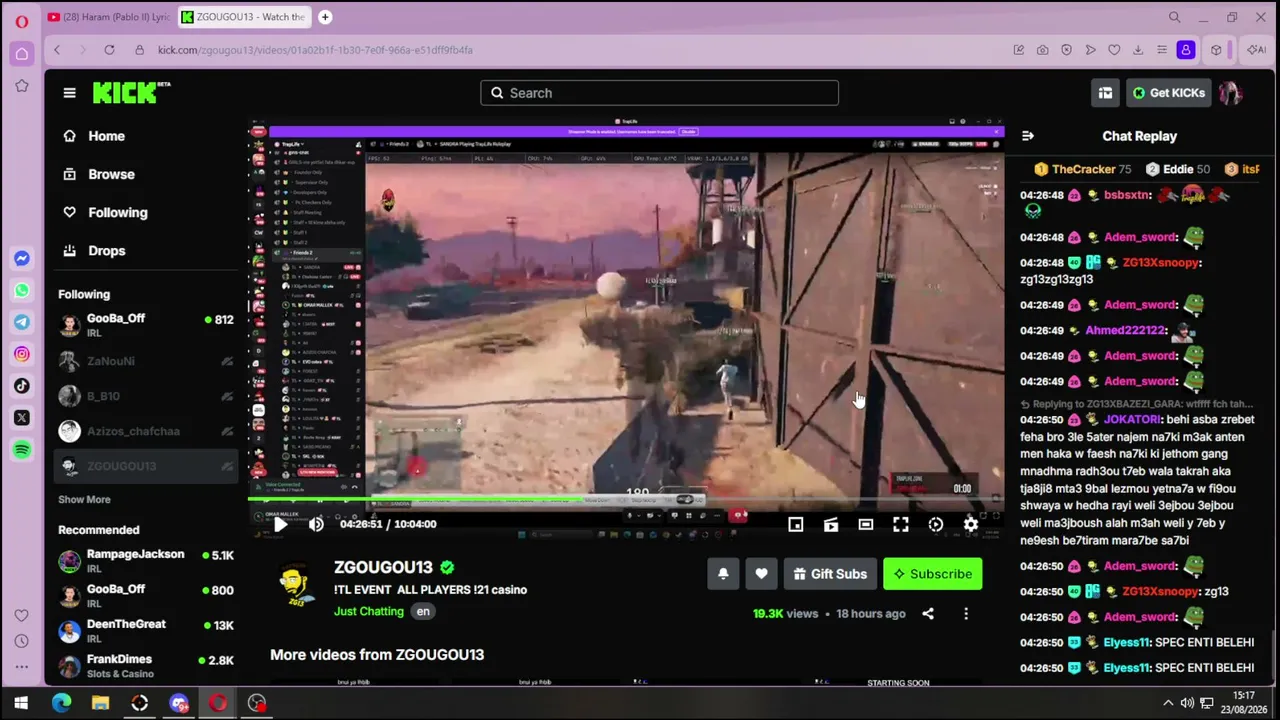This screenshot has height=720, width=1280.
Task: Open Instagram in Opera sidebar
Action: click(x=21, y=354)
